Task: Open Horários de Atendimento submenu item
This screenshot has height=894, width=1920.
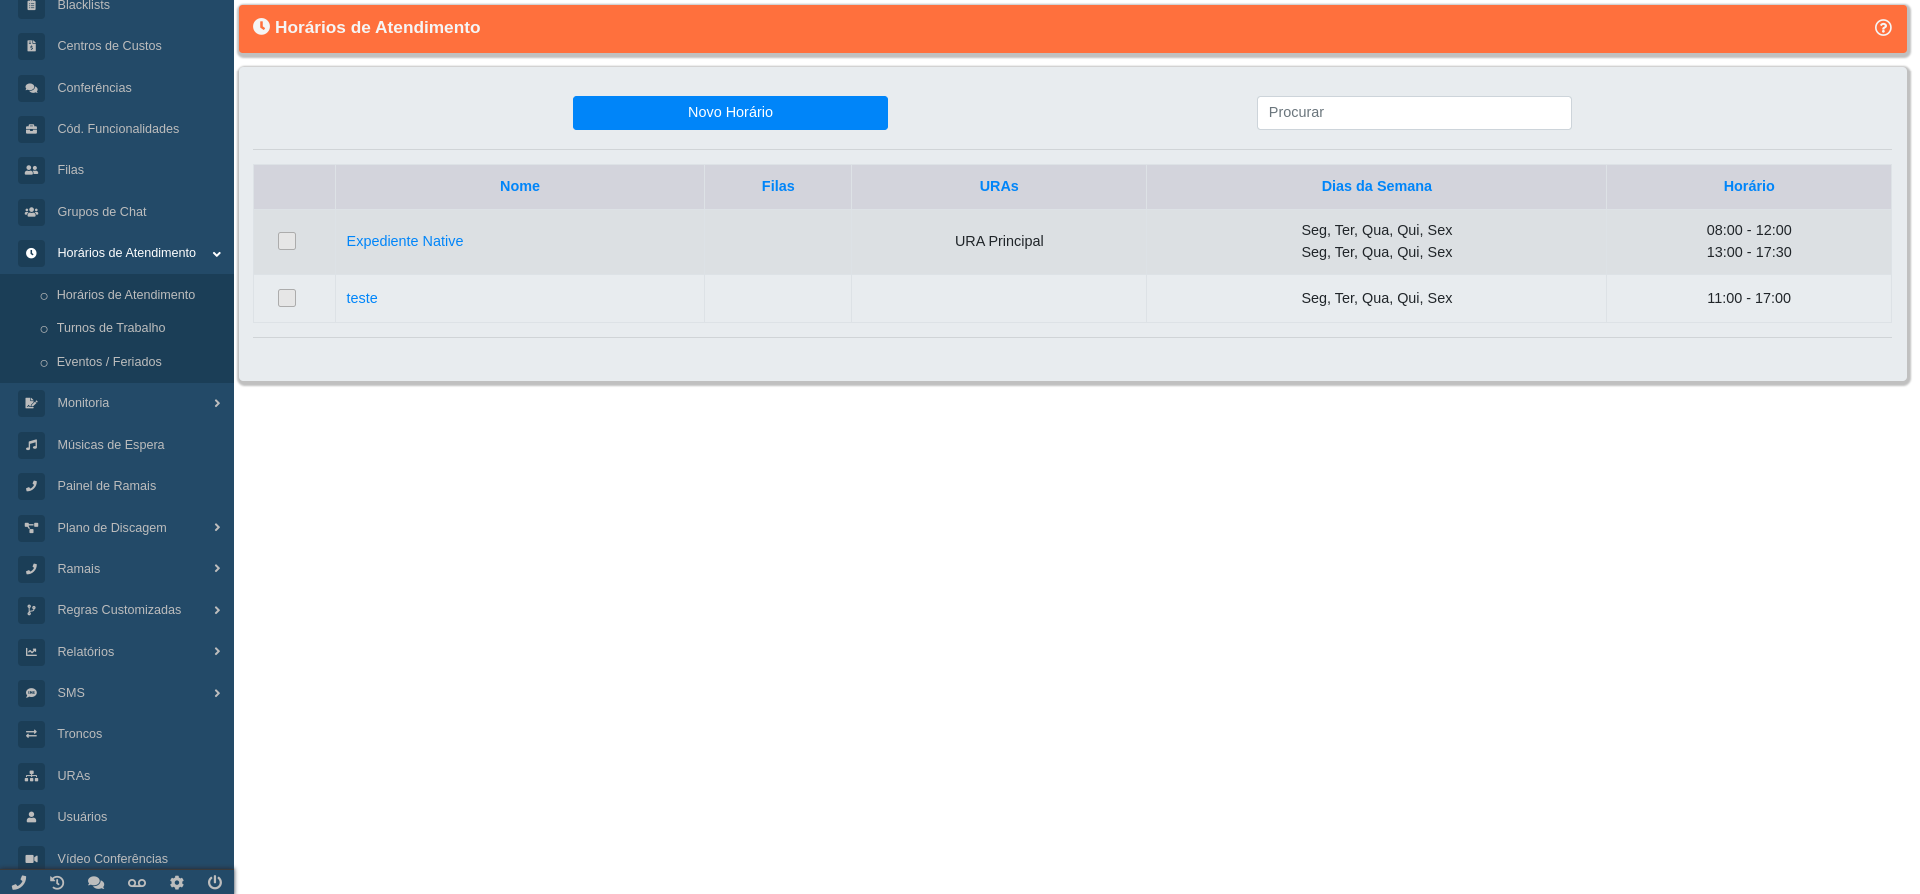Action: coord(126,295)
